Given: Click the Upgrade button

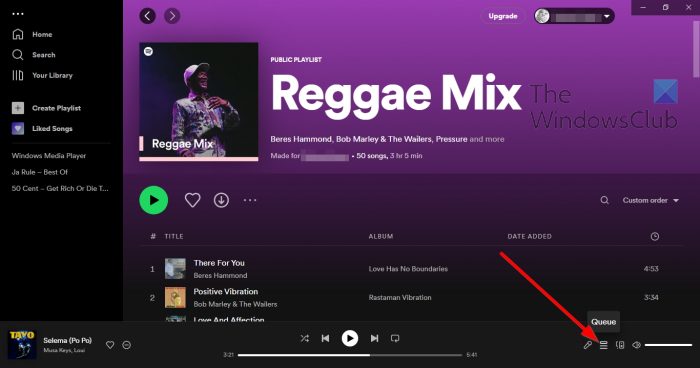Looking at the screenshot, I should (x=503, y=16).
